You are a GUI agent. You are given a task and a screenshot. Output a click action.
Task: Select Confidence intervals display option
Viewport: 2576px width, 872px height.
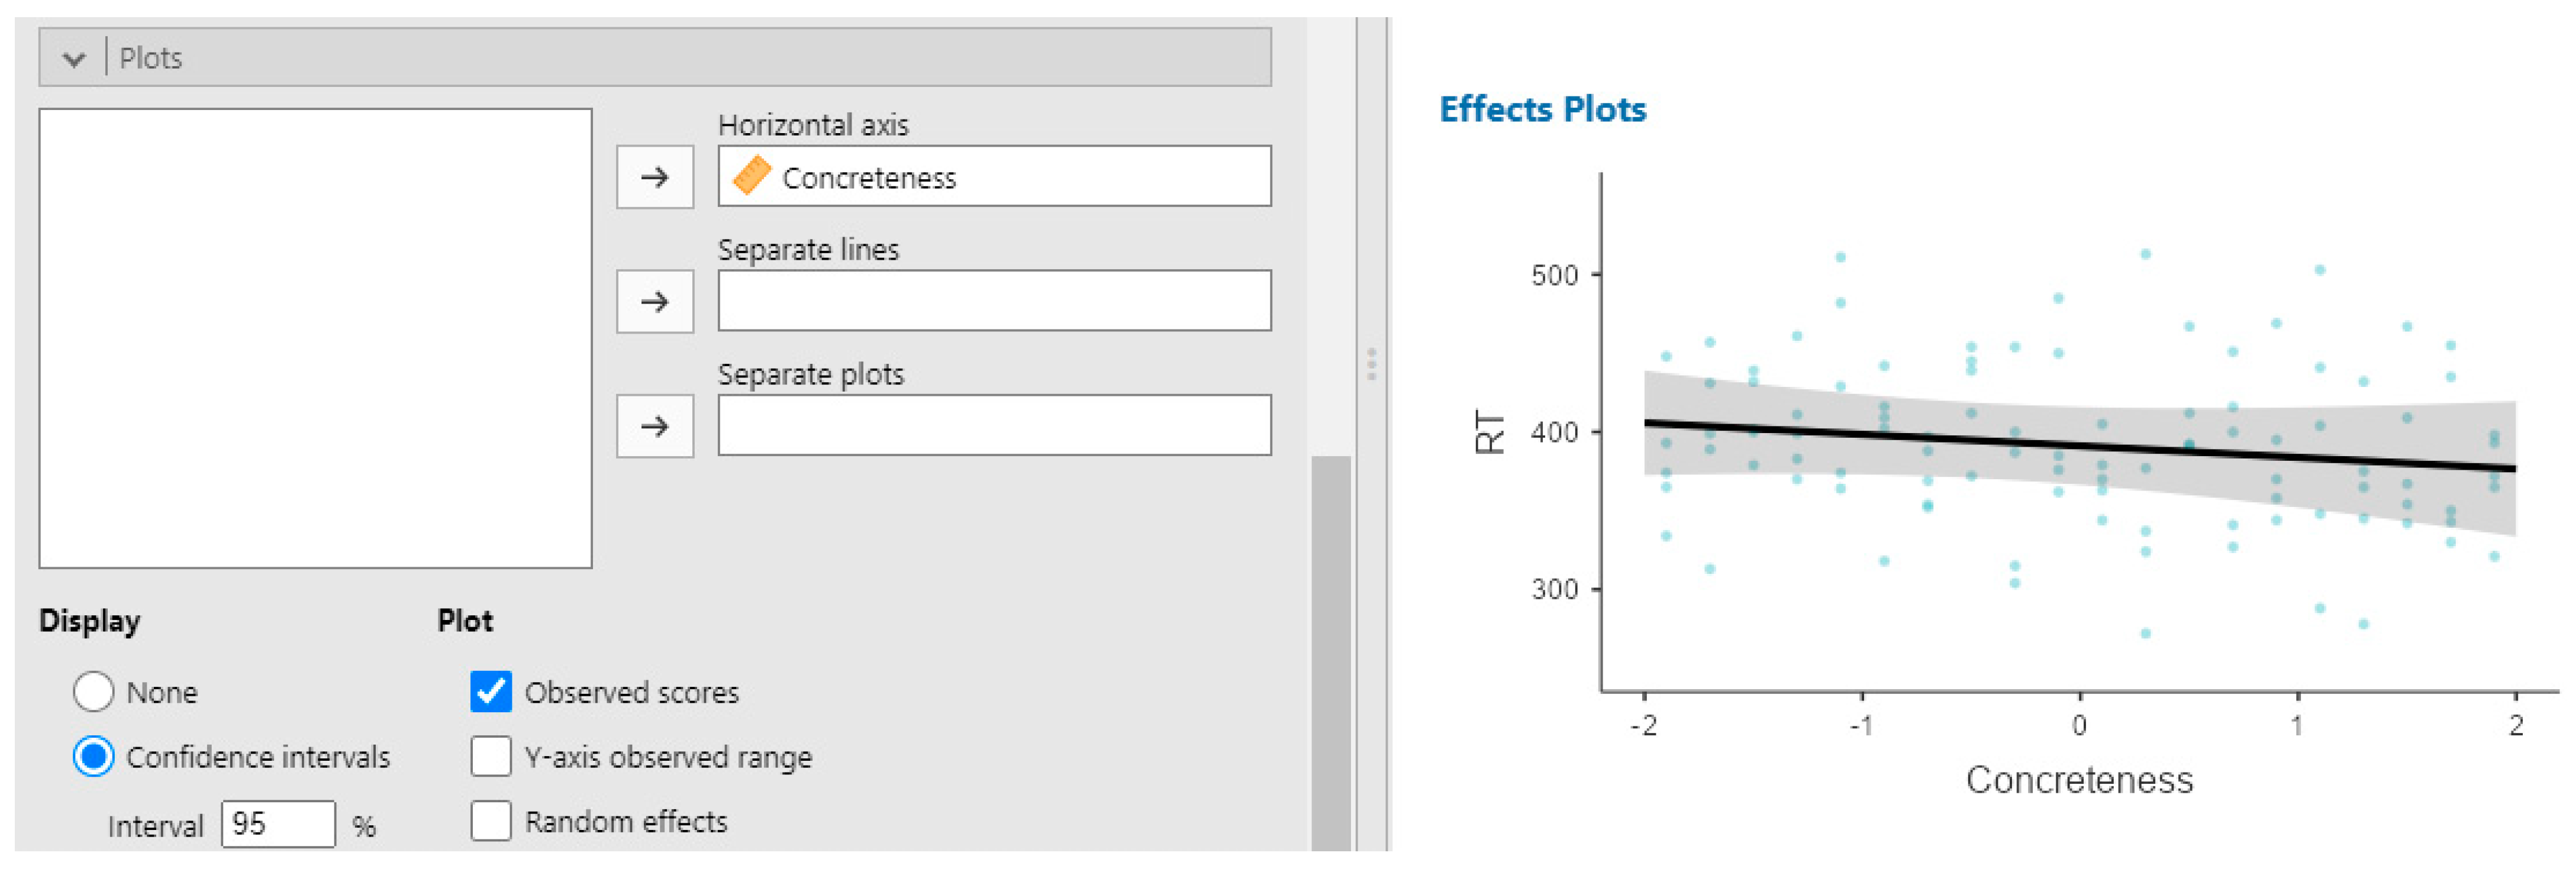(x=94, y=757)
